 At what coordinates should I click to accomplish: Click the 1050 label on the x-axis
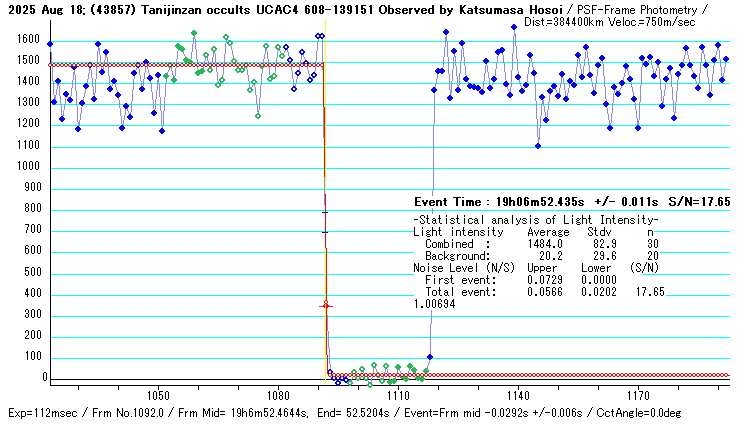coord(157,395)
